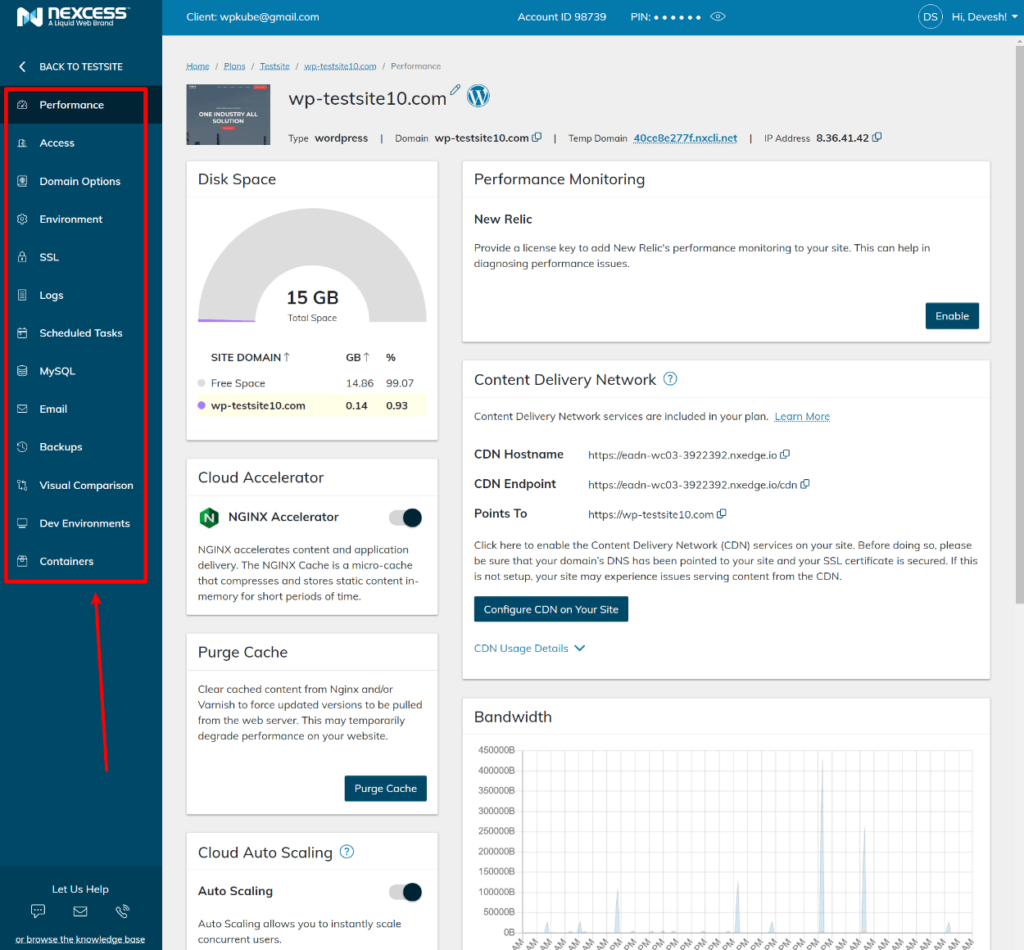
Task: Open the Content Delivery Network help tooltip
Action: 670,379
